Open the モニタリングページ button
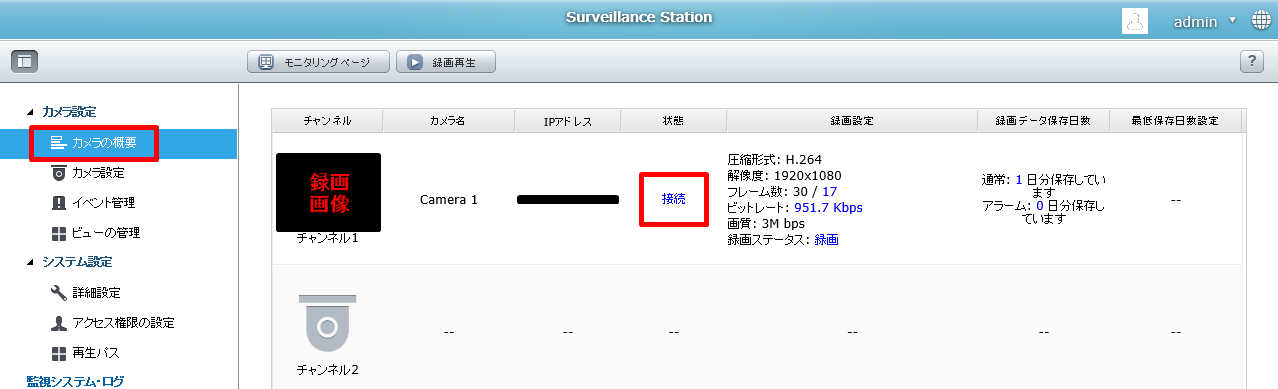The height and width of the screenshot is (389, 1278). (x=318, y=62)
